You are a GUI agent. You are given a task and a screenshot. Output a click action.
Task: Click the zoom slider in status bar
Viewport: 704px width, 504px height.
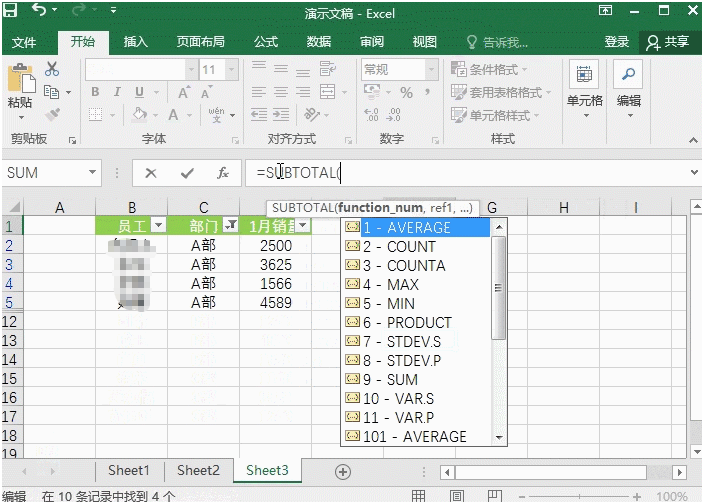coord(579,496)
